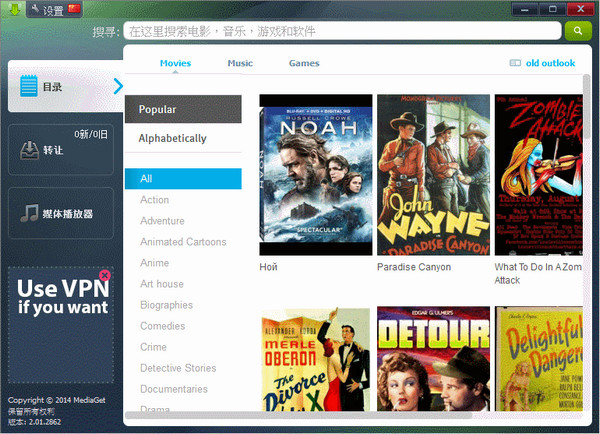600x434 pixels.
Task: Switch to the Music tab
Action: point(240,63)
